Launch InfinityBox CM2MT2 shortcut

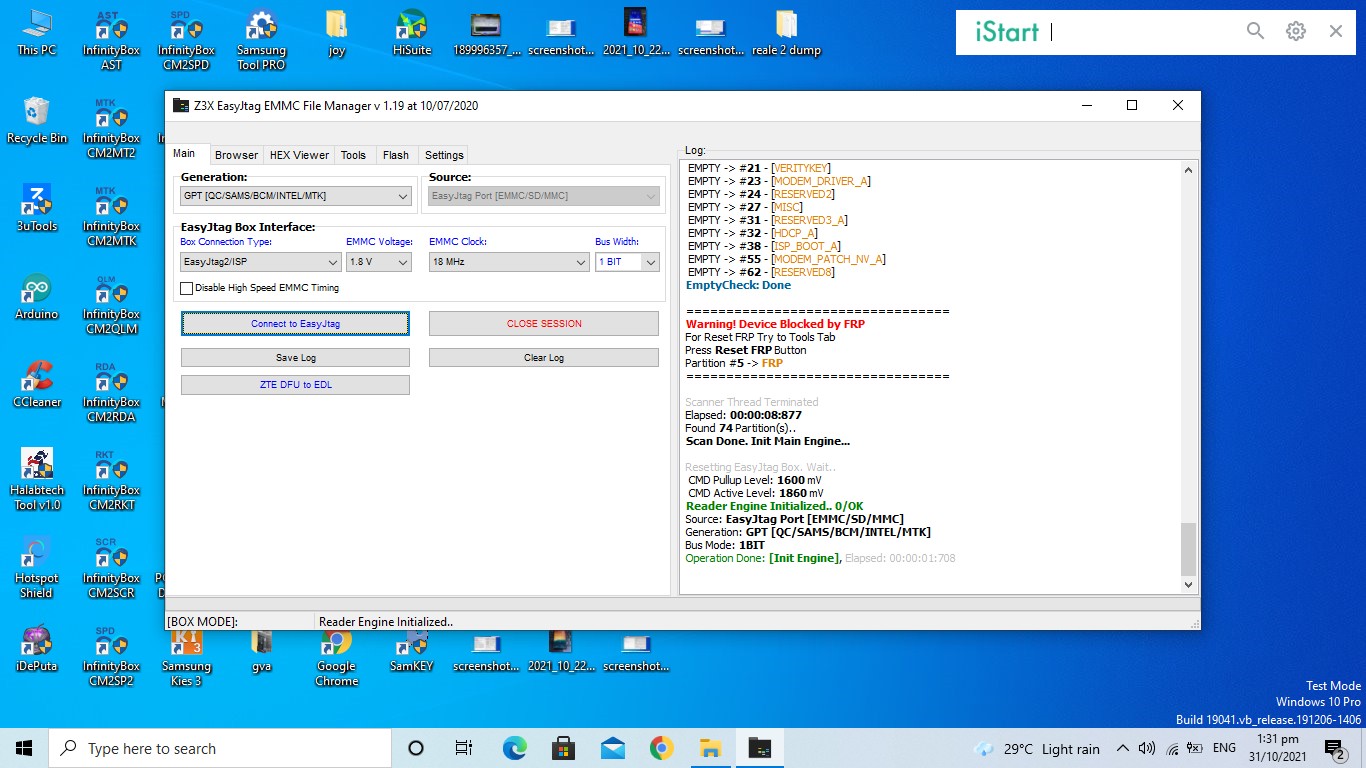point(111,128)
